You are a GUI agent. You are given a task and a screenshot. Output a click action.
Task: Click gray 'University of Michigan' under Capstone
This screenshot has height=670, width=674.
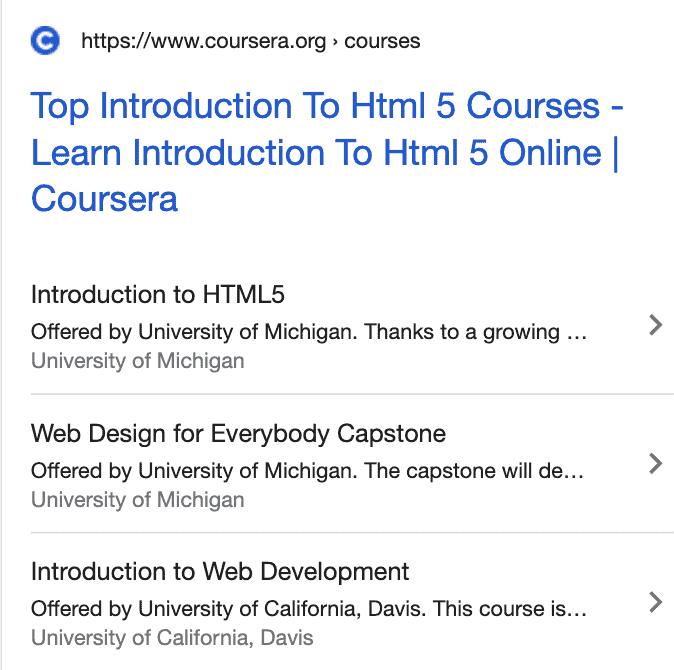138,500
